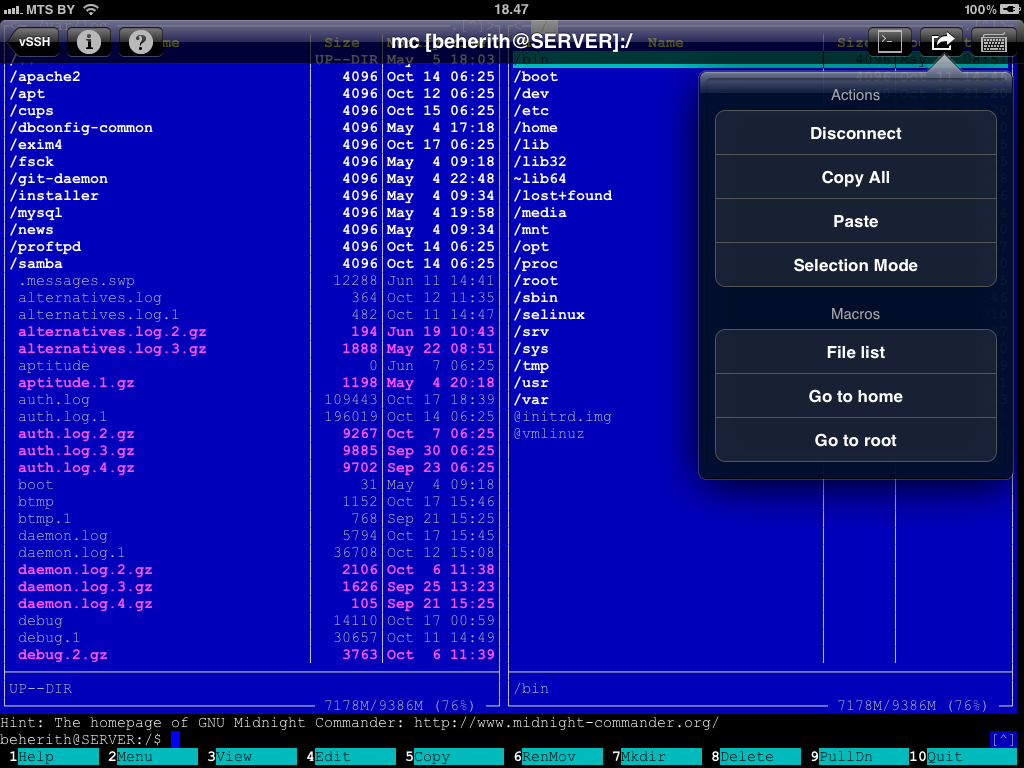Tap 4 Edit function key
Image resolution: width=1024 pixels, height=768 pixels.
point(351,757)
